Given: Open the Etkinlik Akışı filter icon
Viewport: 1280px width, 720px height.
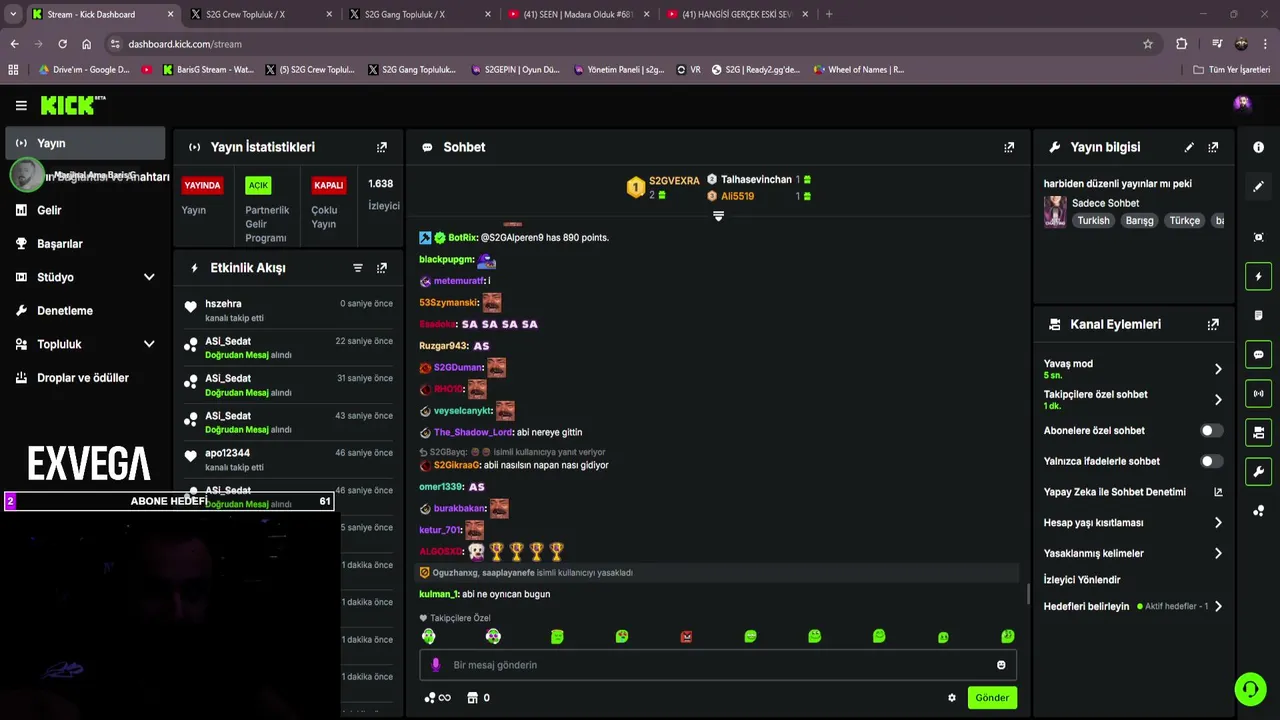Looking at the screenshot, I should [x=358, y=268].
